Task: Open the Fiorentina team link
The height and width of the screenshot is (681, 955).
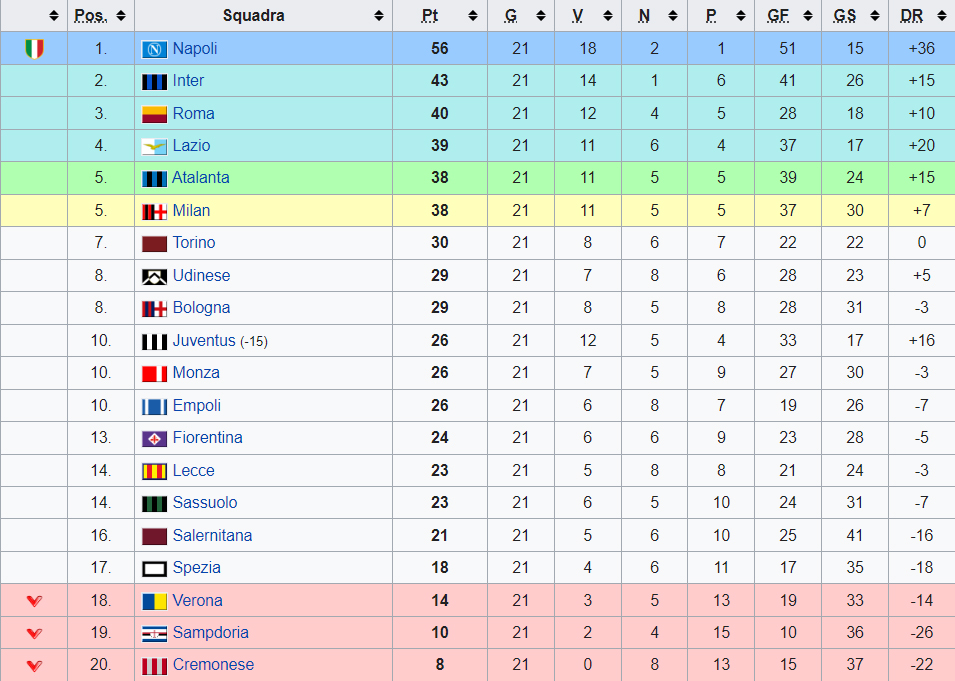Action: [208, 438]
